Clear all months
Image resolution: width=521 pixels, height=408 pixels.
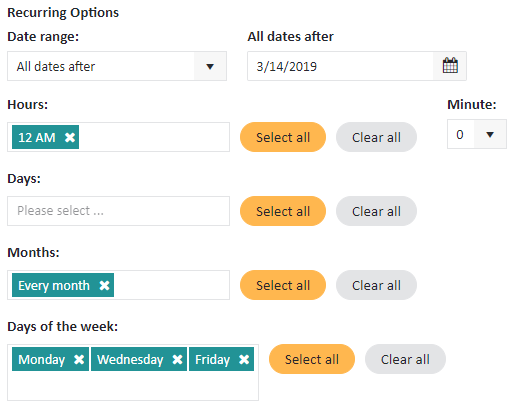pyautogui.click(x=376, y=285)
